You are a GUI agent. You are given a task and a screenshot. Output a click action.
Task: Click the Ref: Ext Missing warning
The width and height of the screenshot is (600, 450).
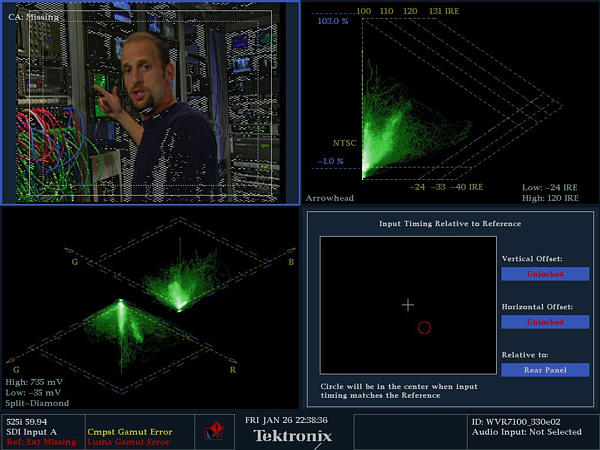pos(39,441)
